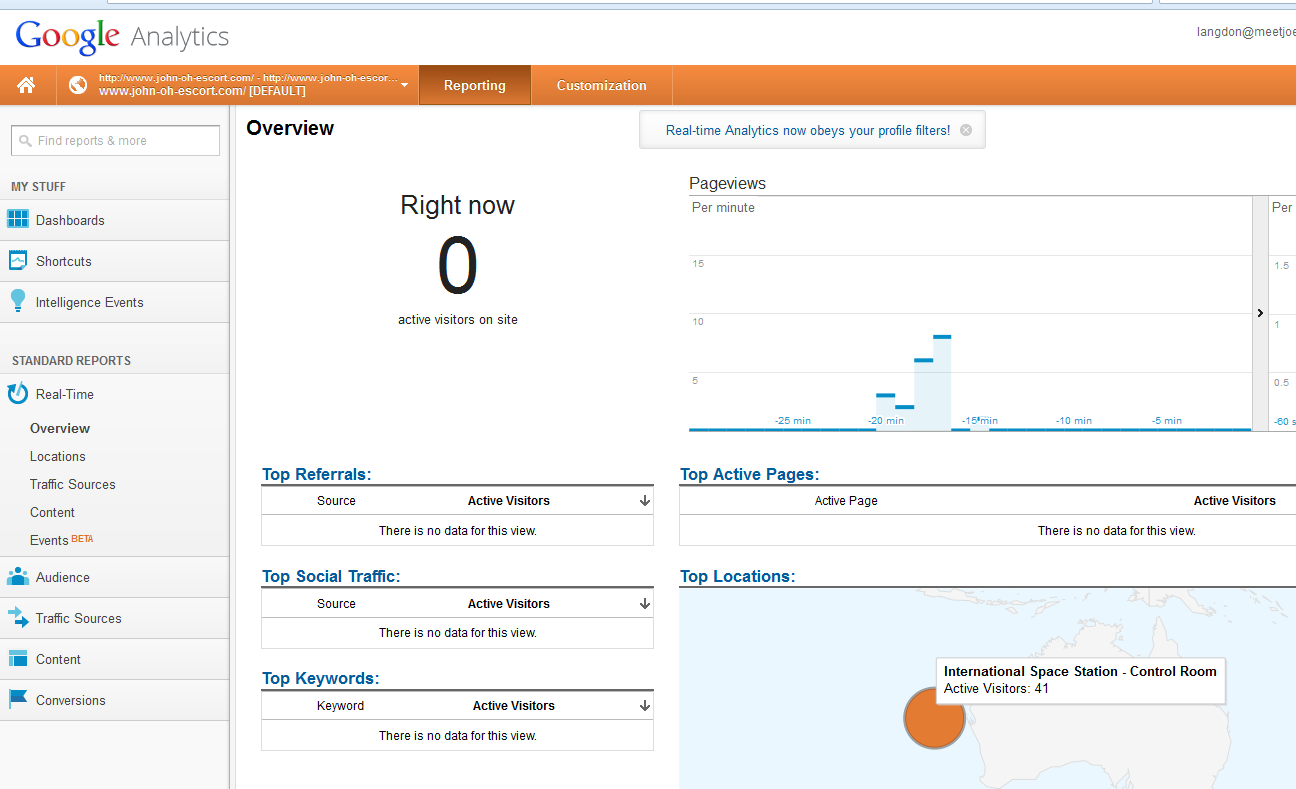Select the Real-Time Locations report
The height and width of the screenshot is (789, 1296).
point(58,456)
